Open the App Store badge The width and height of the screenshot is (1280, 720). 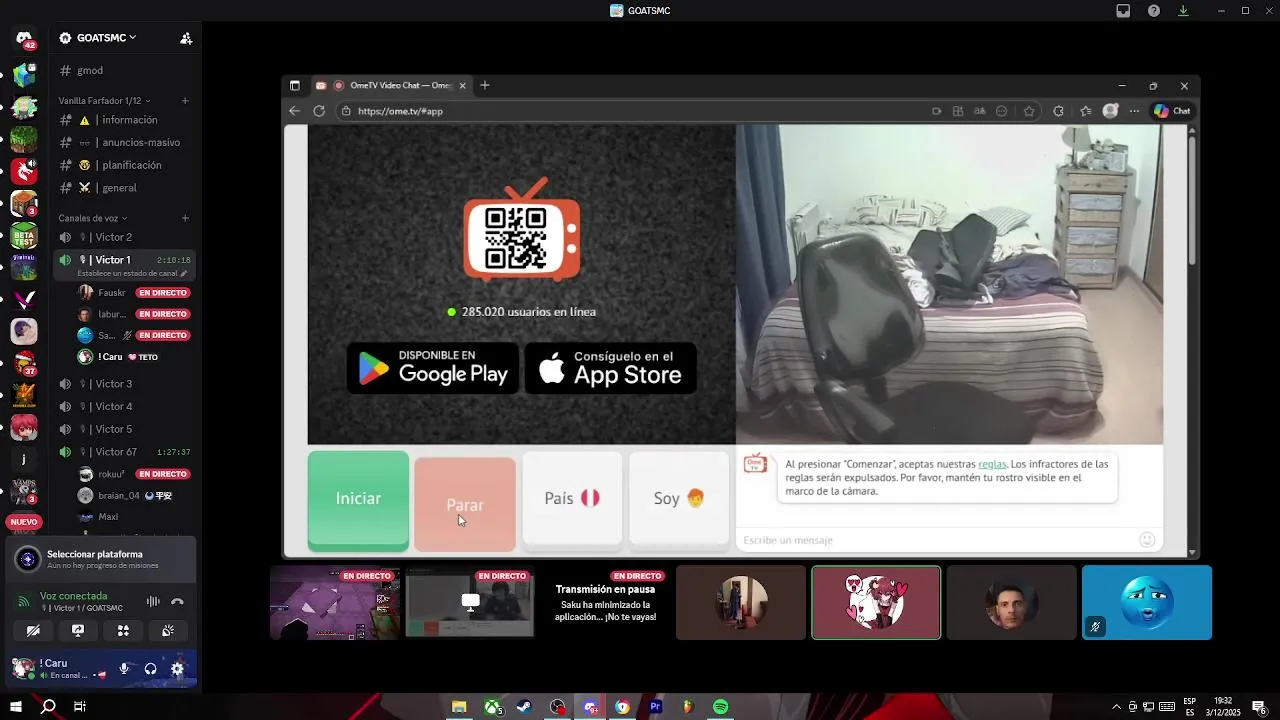coord(611,368)
